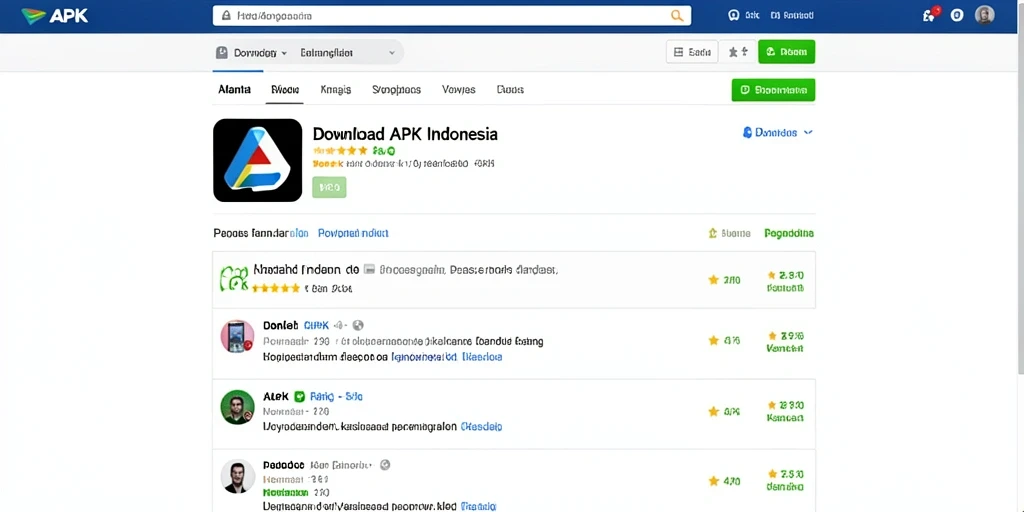Click the five stars in the first list row
1024x512 pixels.
pos(276,288)
